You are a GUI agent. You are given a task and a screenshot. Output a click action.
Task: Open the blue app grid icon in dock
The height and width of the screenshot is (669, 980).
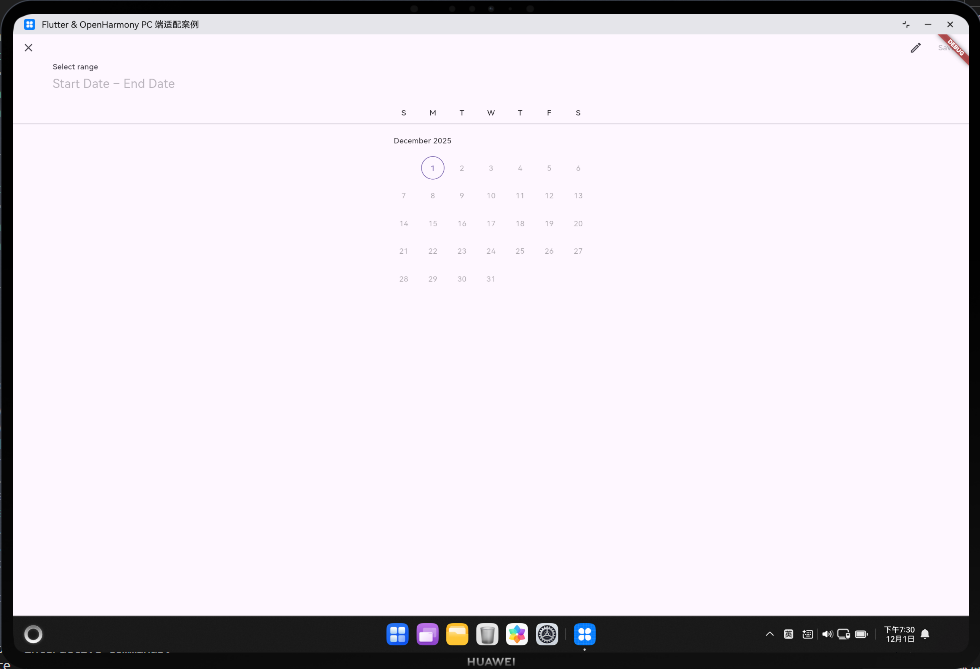click(x=398, y=635)
